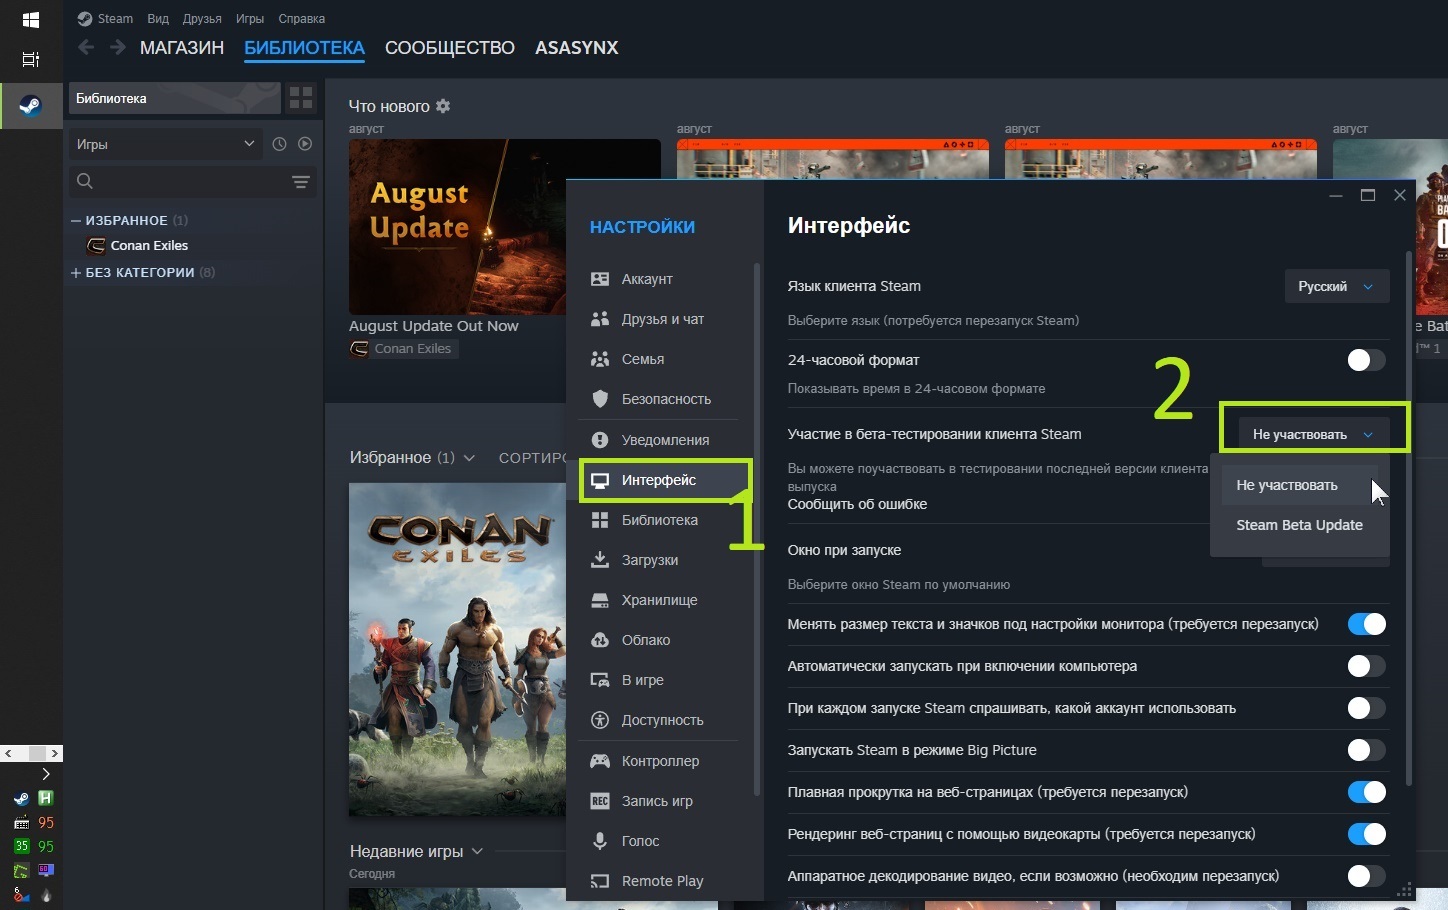
Task: Collapse the ИЗБРАННОЕ category
Action: point(76,220)
